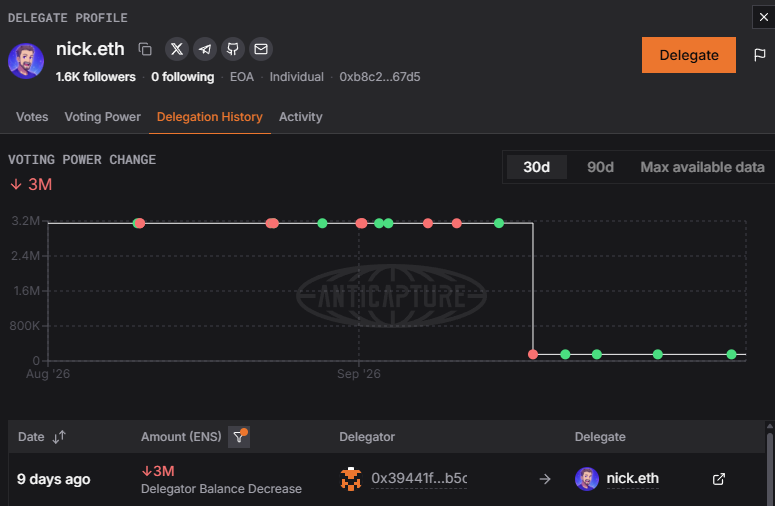Click the red chart point at the drop bottom

pyautogui.click(x=533, y=354)
